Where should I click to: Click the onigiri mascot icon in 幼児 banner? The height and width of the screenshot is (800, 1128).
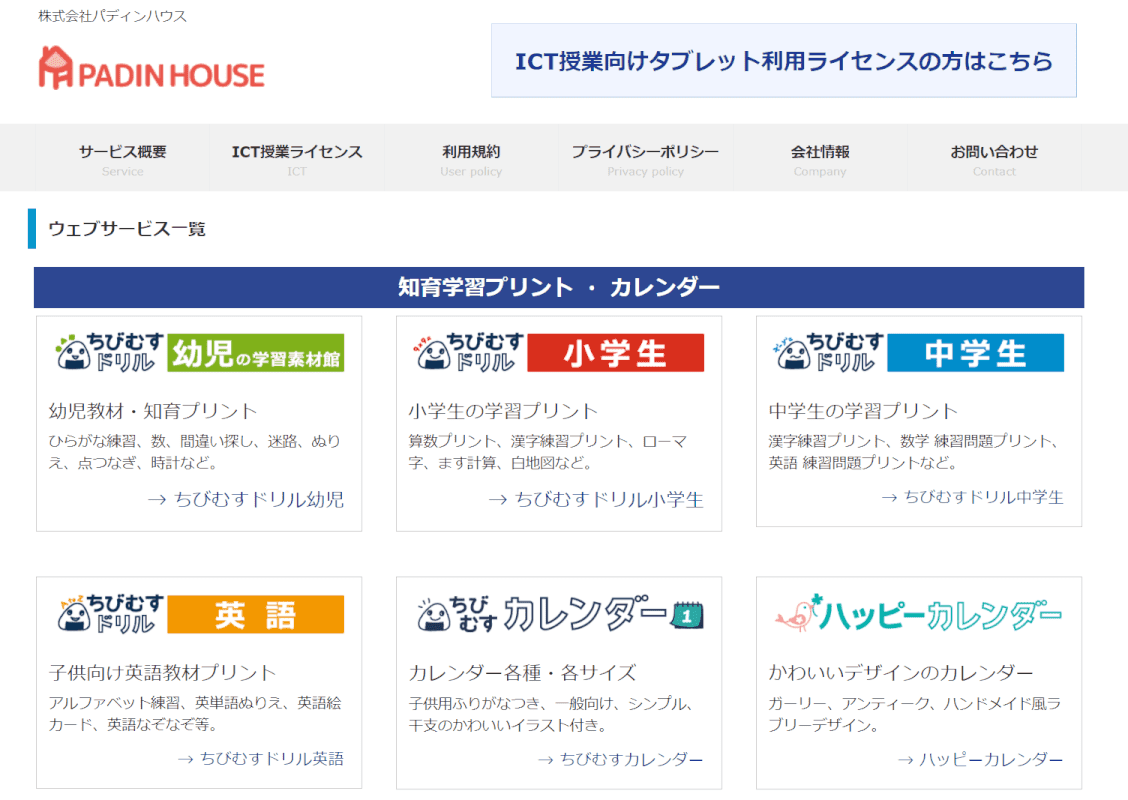[73, 353]
